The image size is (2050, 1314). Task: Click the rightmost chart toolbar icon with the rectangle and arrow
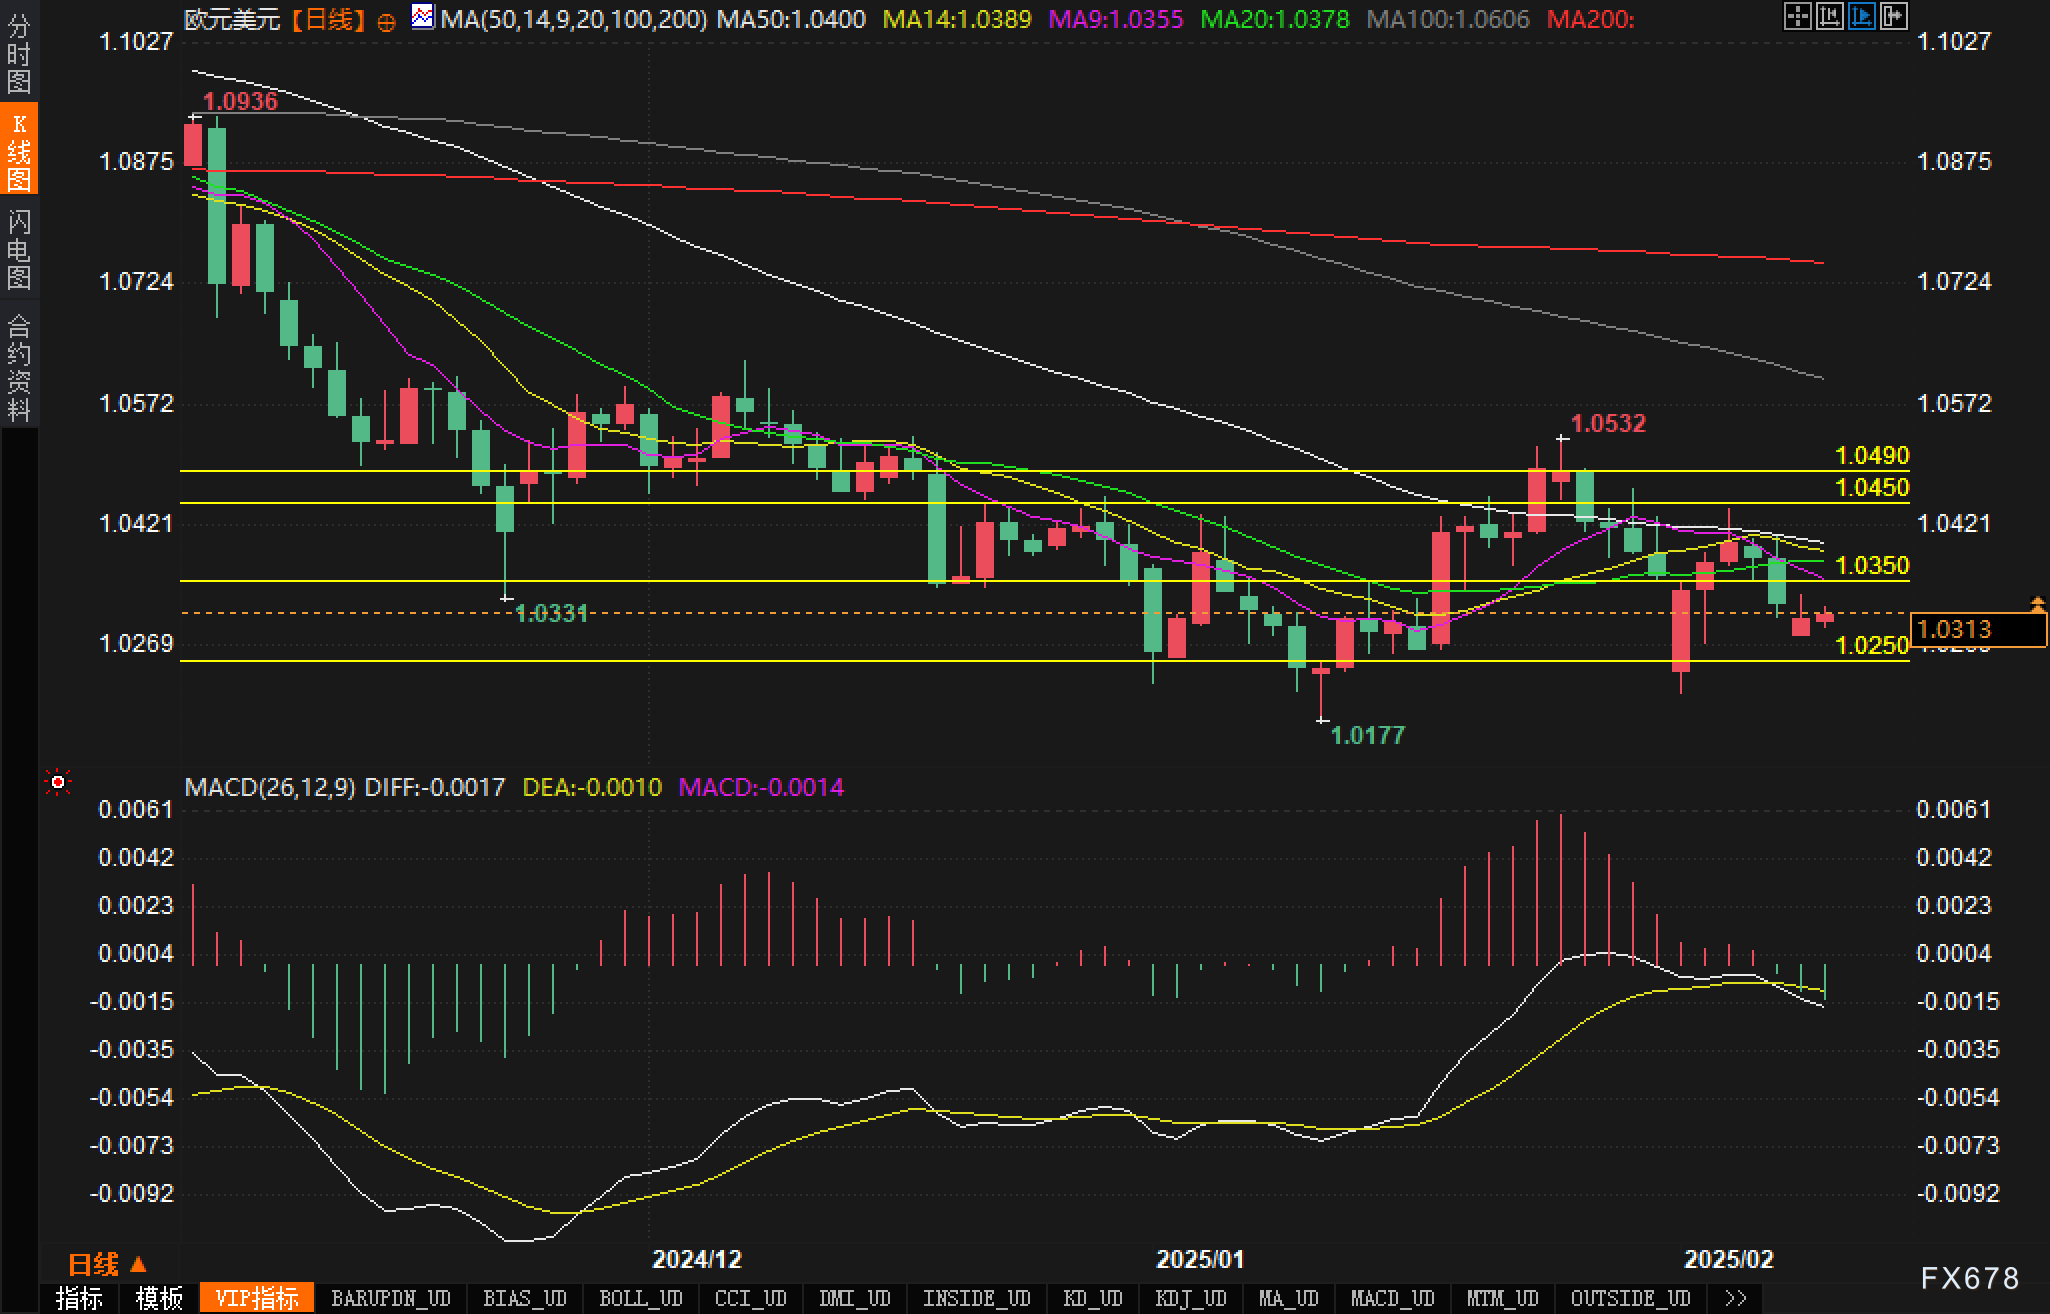[x=1893, y=16]
